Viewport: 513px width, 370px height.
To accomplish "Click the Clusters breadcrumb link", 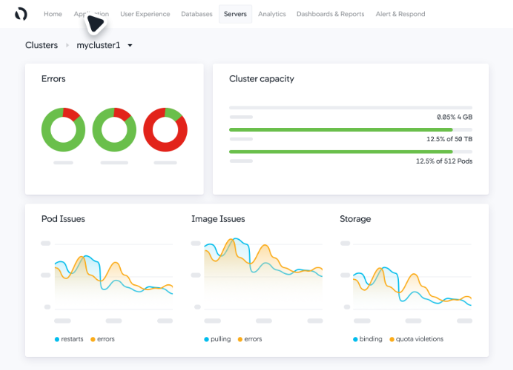I will pos(41,45).
